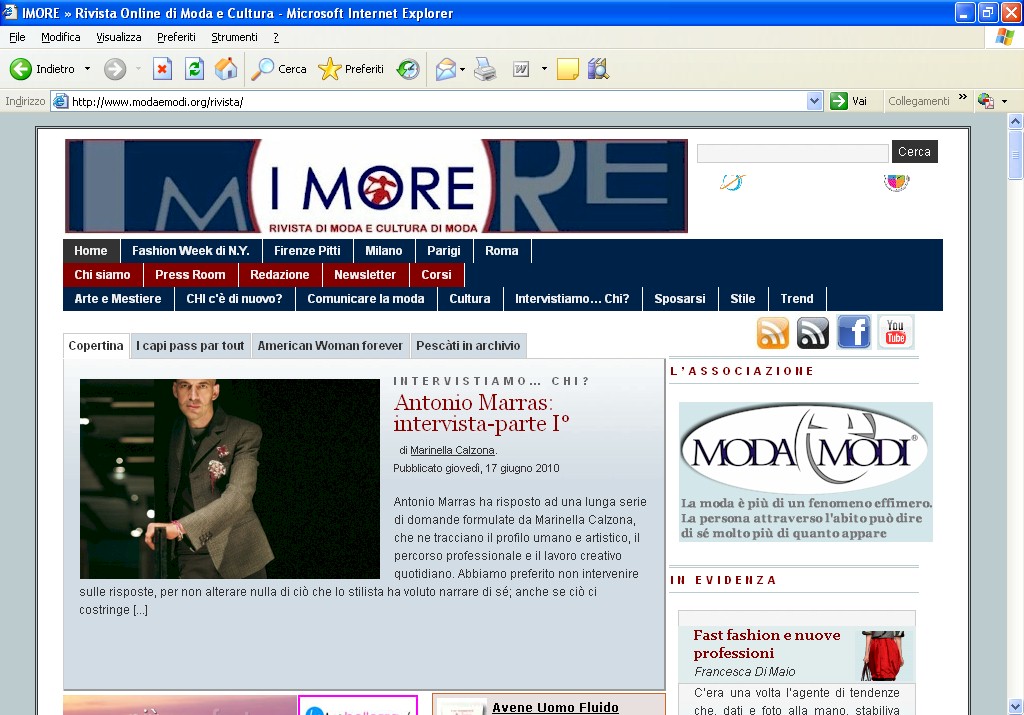Click the black RSS feed icon

pos(813,332)
